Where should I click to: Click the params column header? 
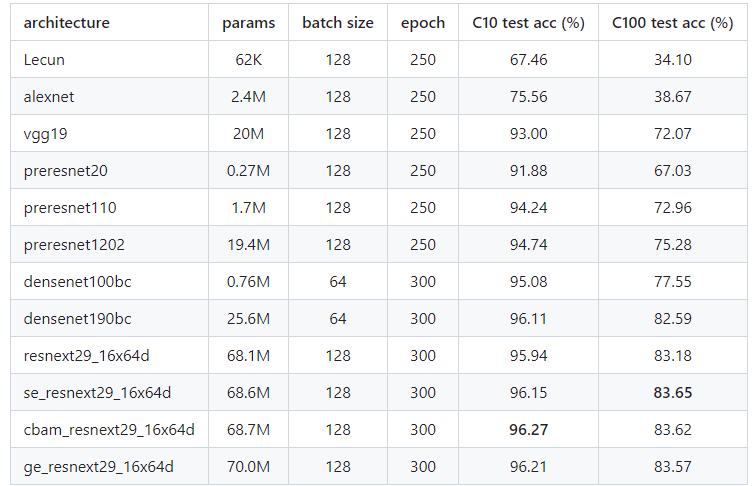[x=248, y=22]
